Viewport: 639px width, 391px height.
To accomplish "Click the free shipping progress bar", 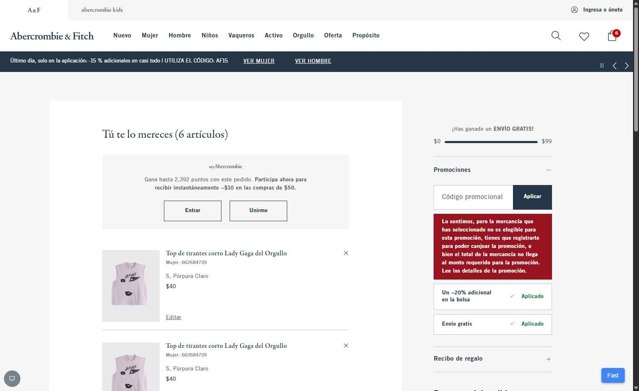I will (491, 142).
